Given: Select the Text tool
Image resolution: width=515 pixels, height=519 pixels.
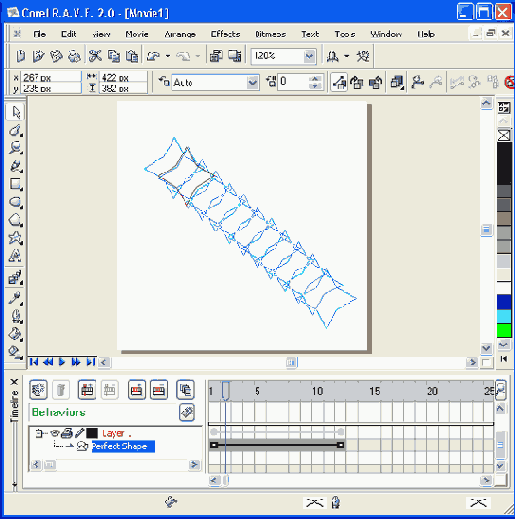Looking at the screenshot, I should [x=15, y=256].
